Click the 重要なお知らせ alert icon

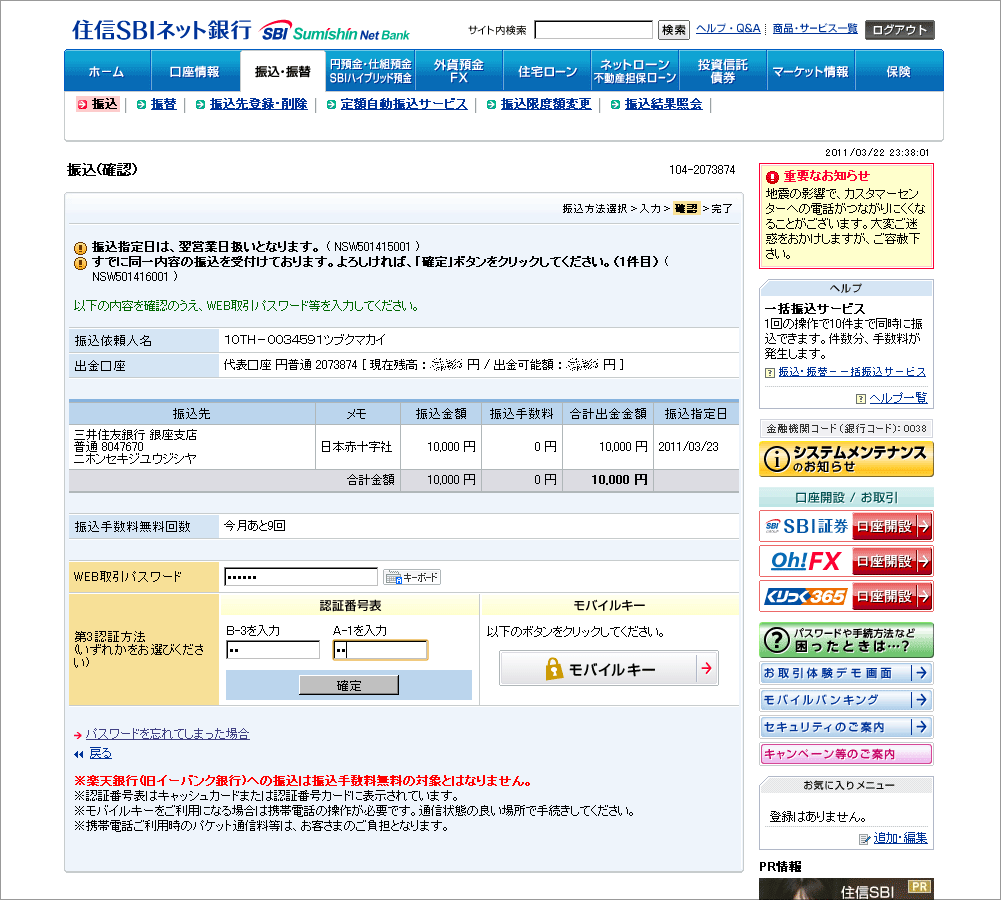coord(772,177)
